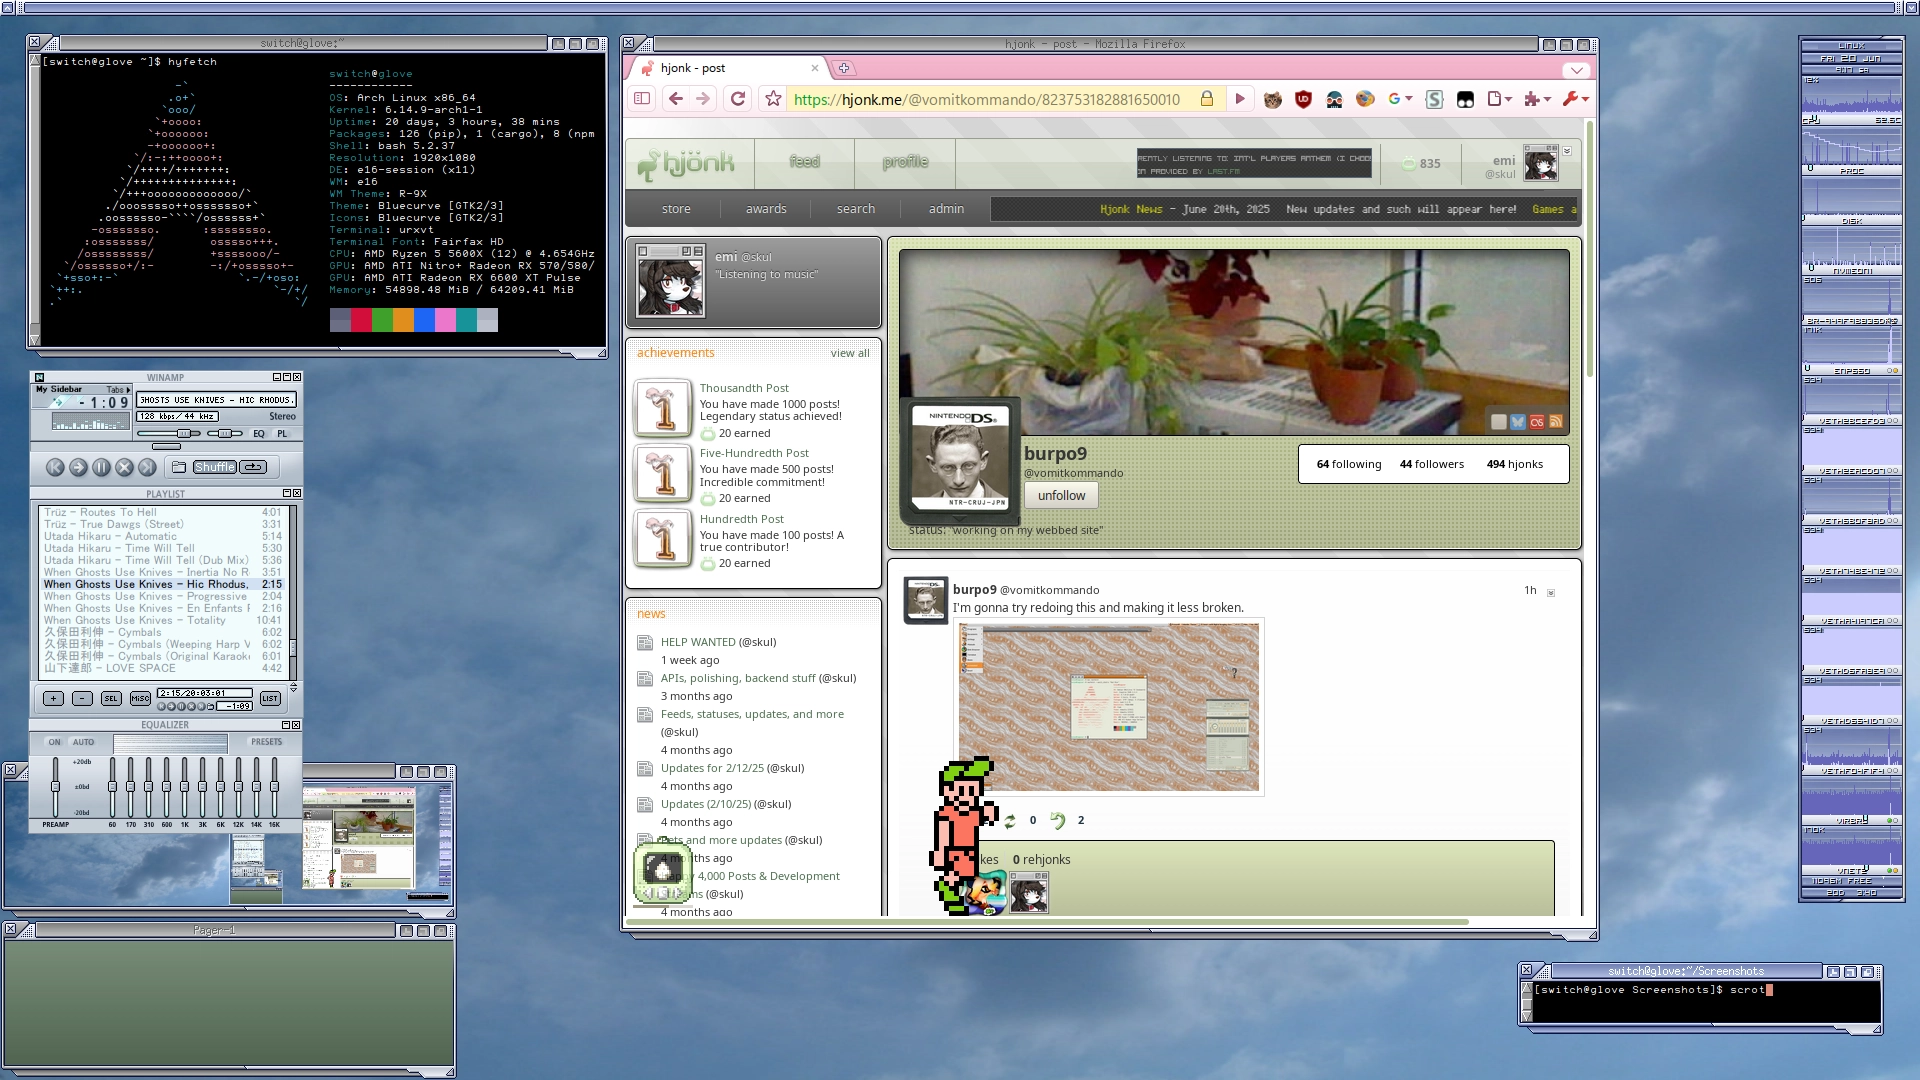Open wrench settings menu
The width and height of the screenshot is (1920, 1080).
pyautogui.click(x=1575, y=98)
